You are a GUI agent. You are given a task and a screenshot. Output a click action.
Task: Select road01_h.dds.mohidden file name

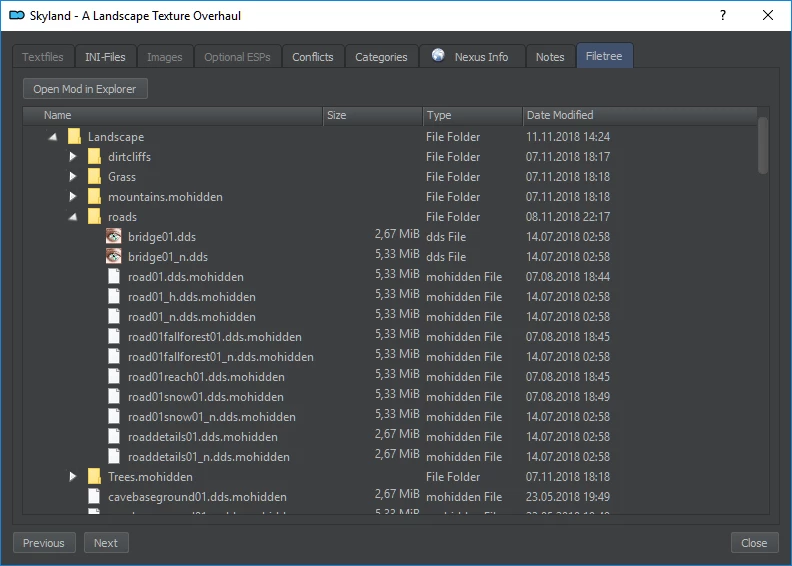pos(192,297)
